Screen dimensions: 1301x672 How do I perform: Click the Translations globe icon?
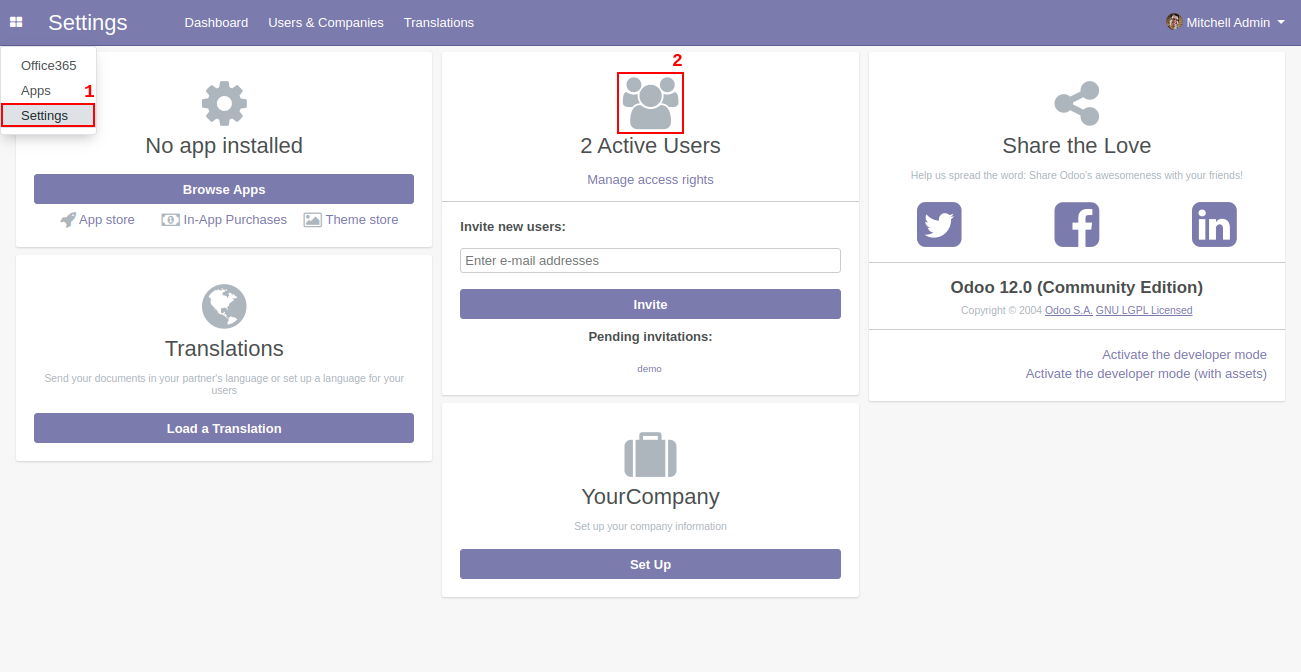coord(224,306)
